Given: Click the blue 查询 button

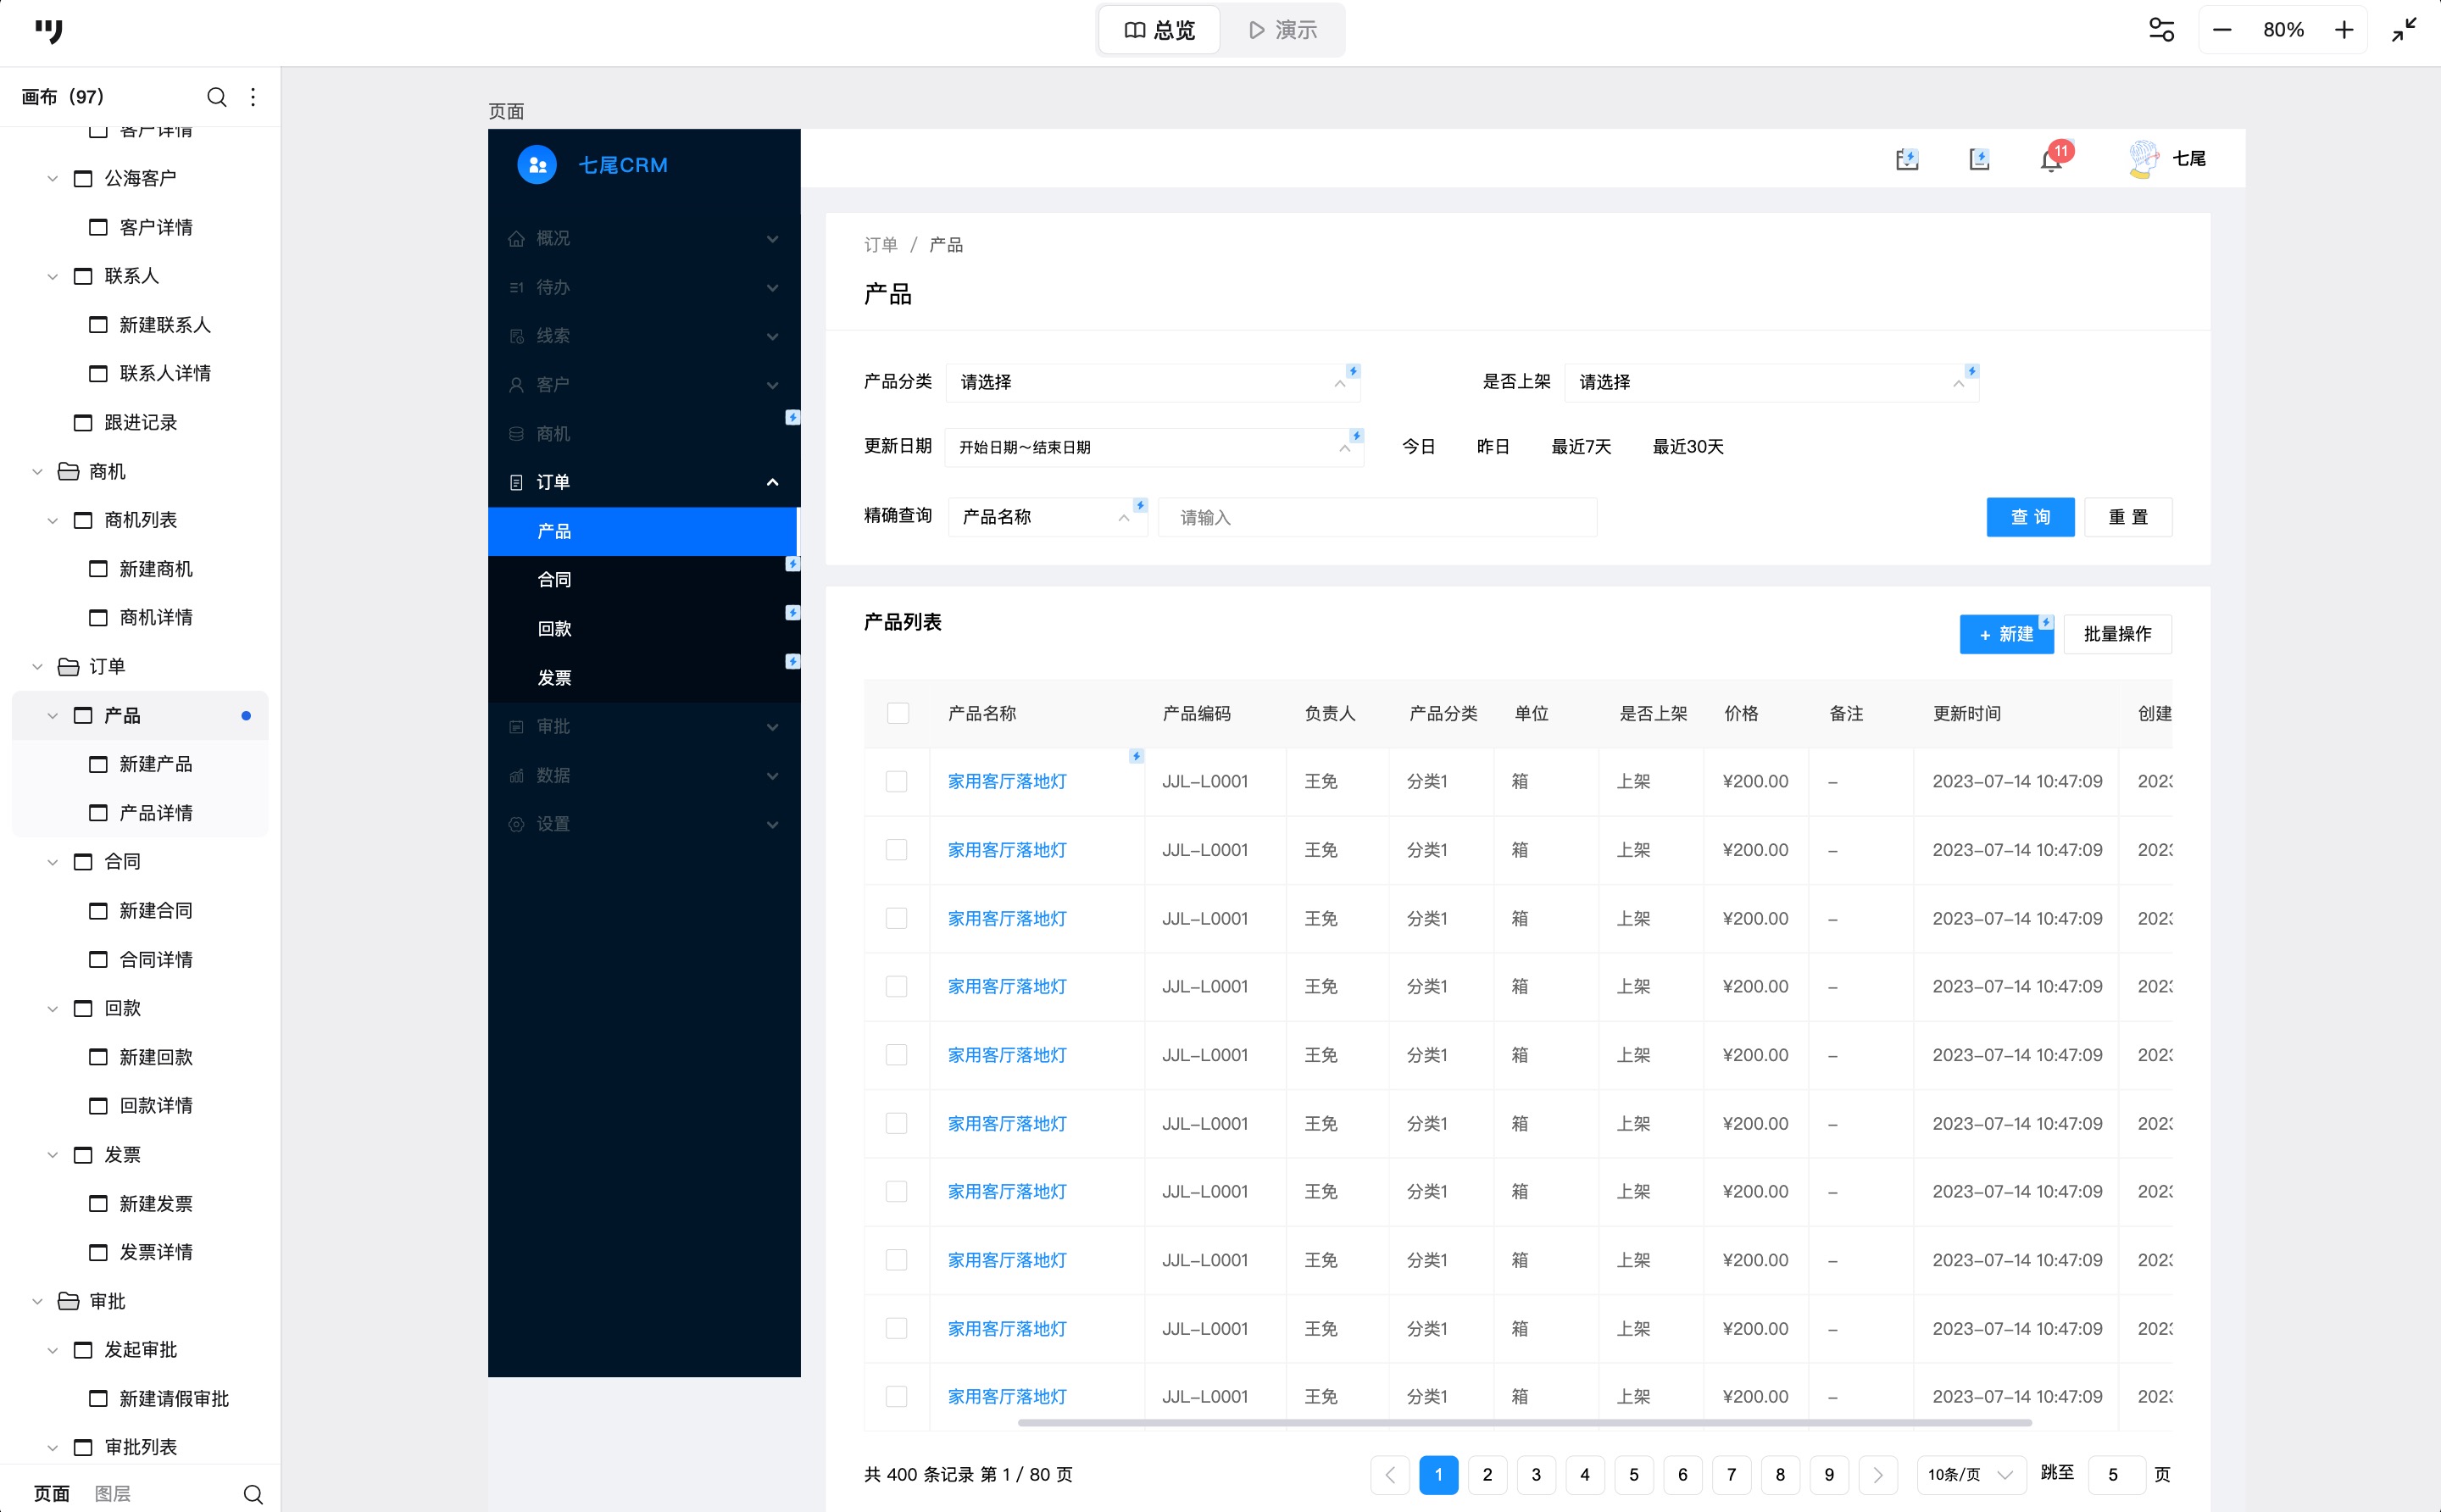Looking at the screenshot, I should 2029,517.
